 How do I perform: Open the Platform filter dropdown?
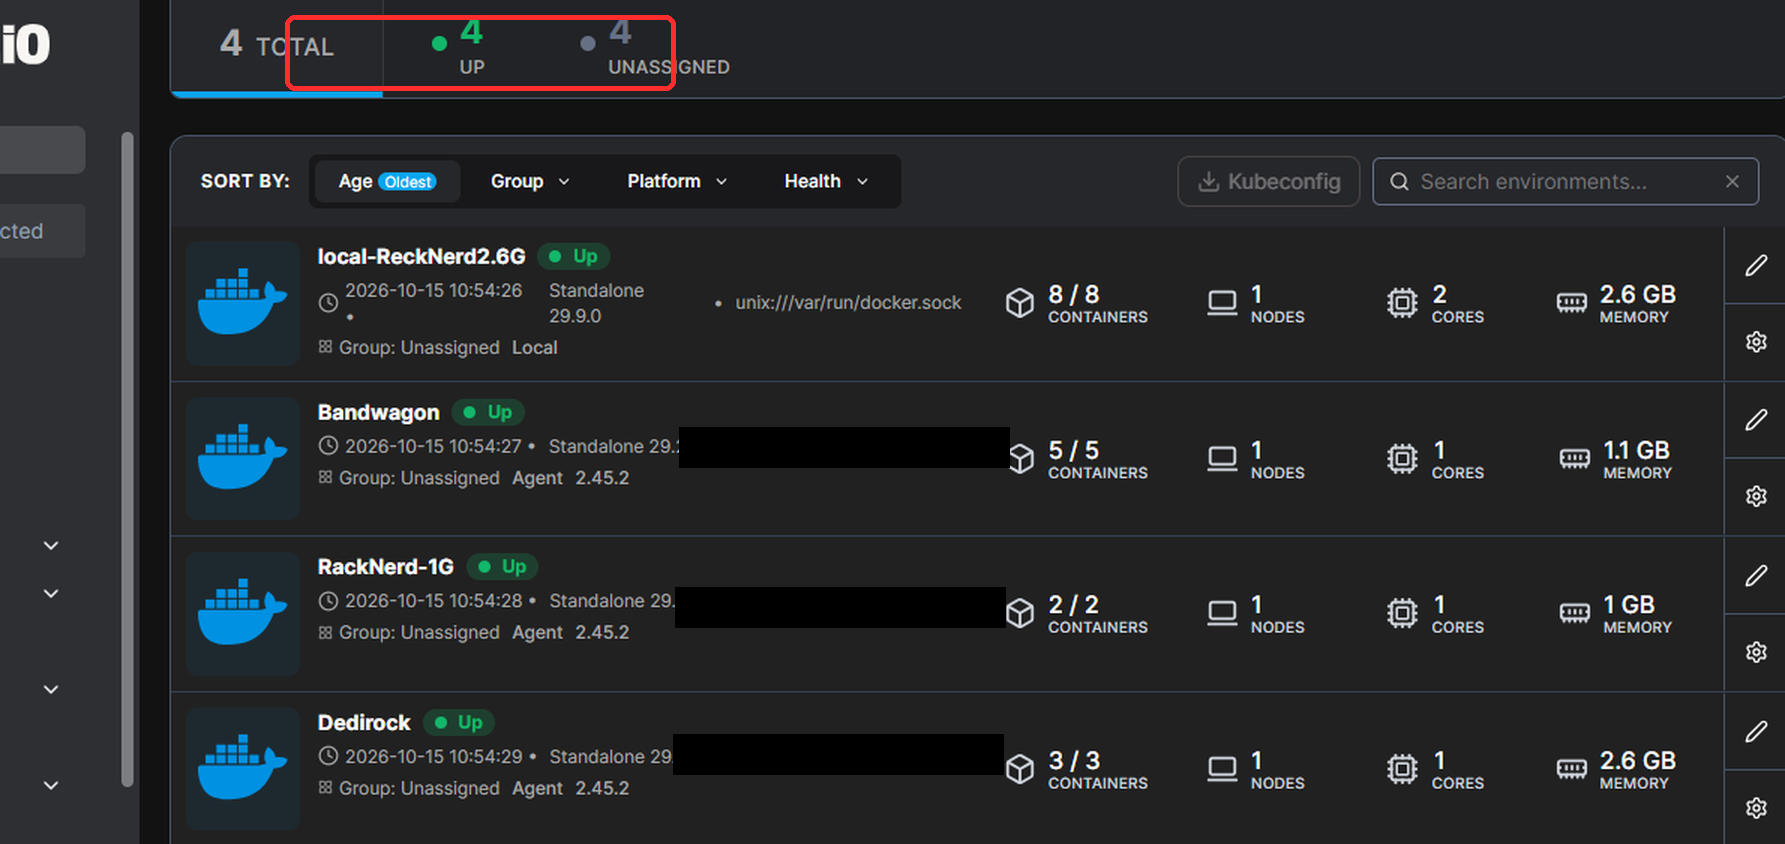(677, 181)
